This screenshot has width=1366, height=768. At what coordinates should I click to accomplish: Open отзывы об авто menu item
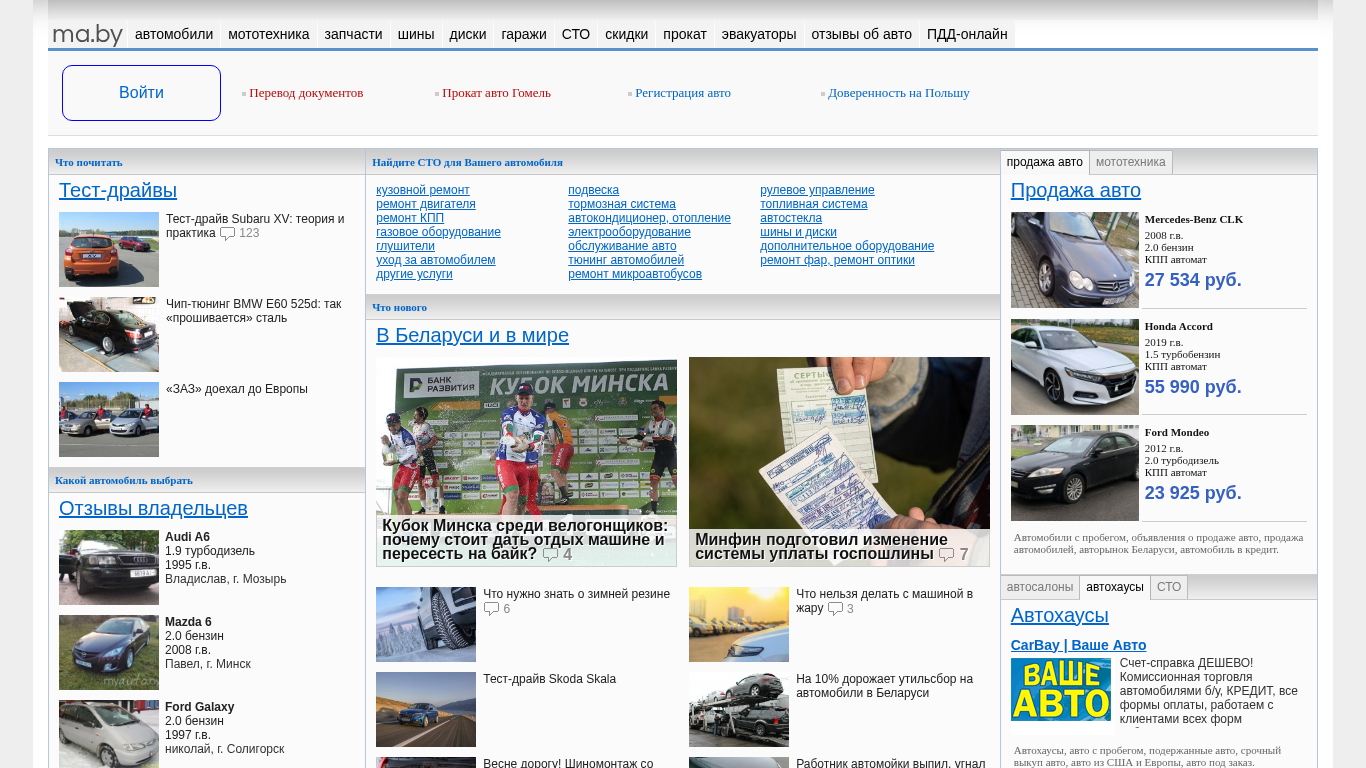[x=862, y=34]
